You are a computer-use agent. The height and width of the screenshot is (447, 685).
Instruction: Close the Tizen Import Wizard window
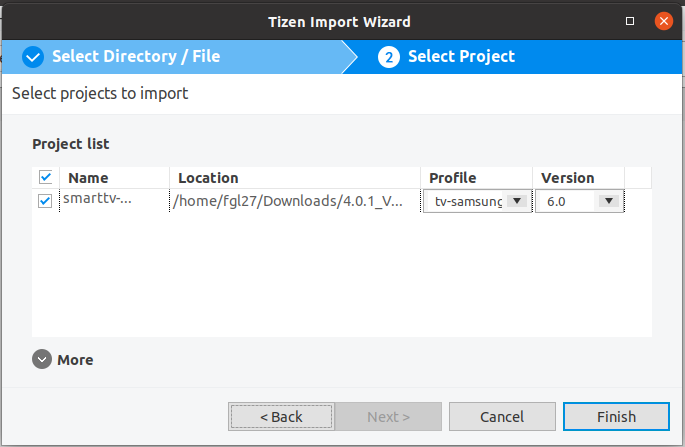[x=664, y=21]
